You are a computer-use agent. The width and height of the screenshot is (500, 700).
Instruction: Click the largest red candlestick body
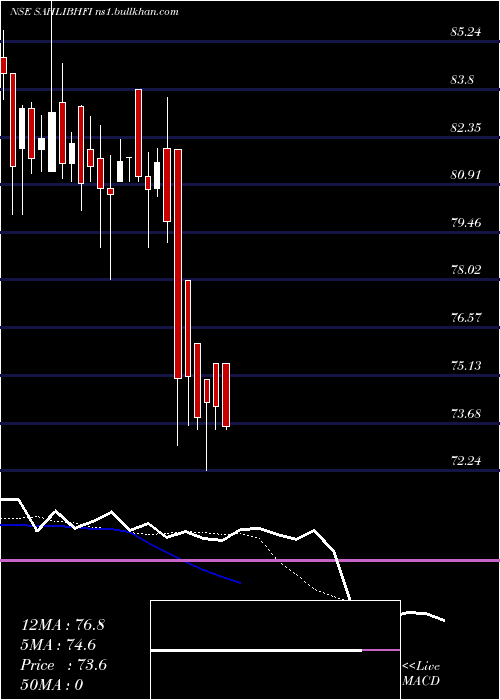click(178, 264)
